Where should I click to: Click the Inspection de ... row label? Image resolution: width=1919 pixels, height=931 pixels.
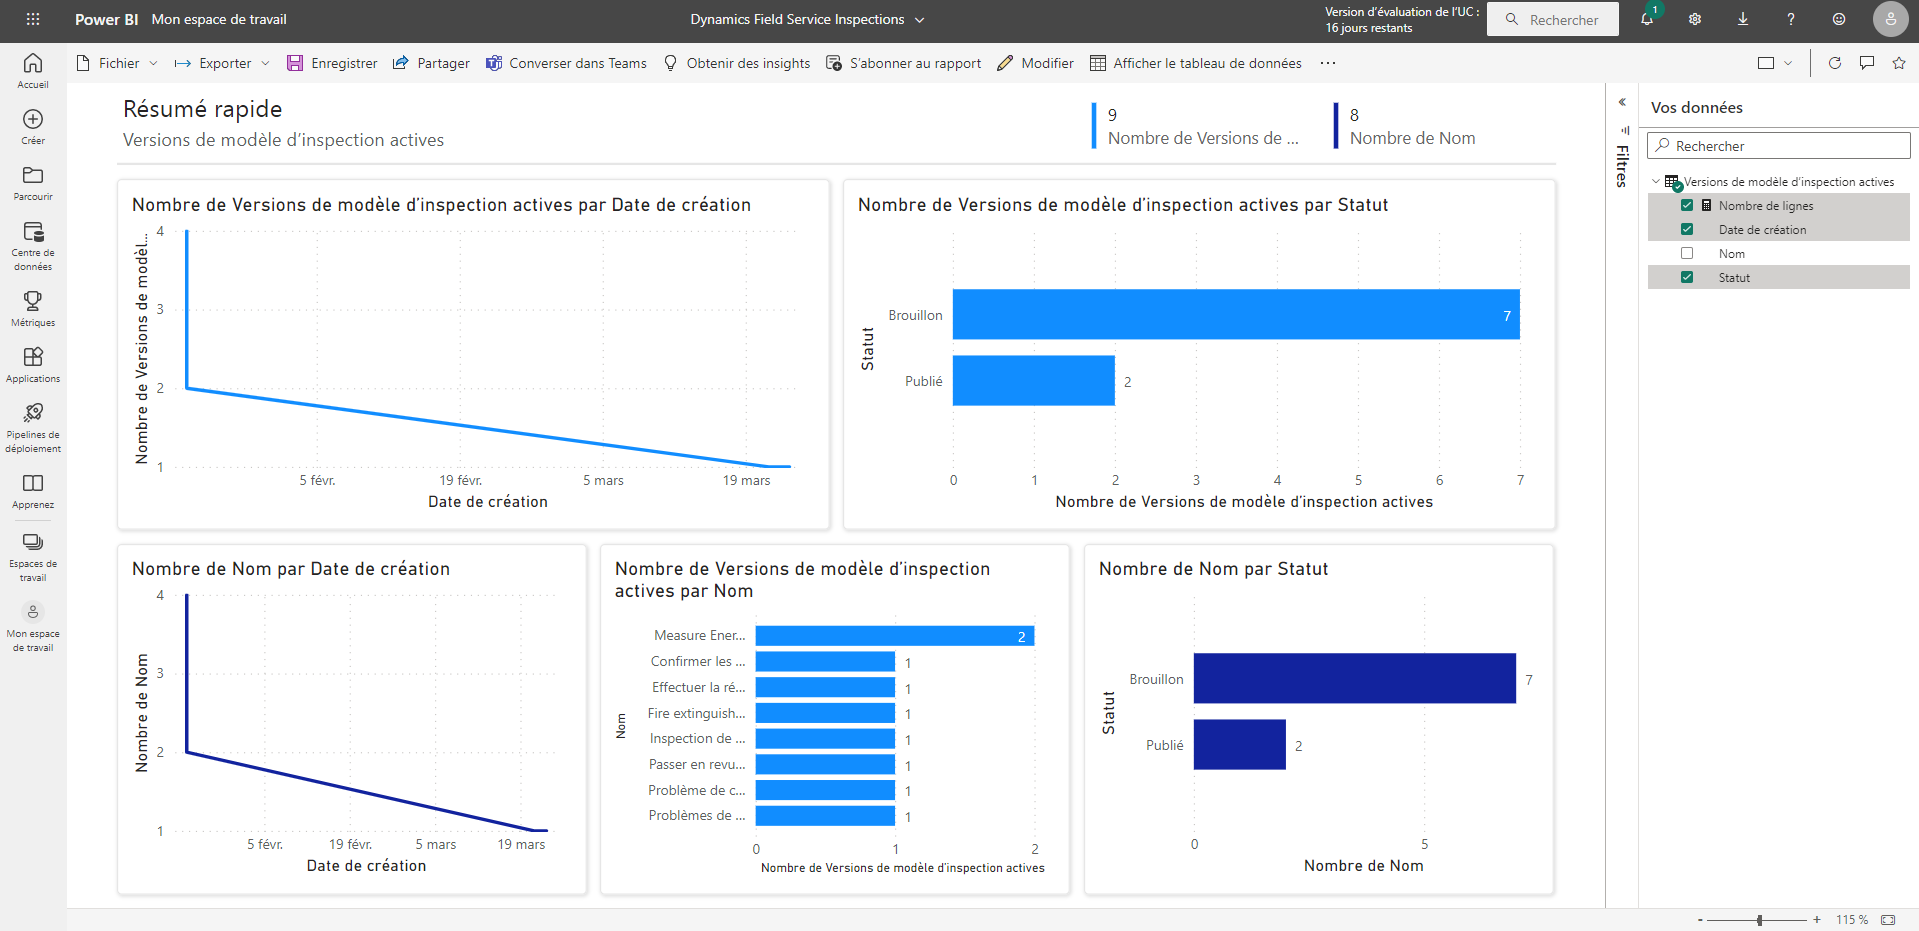point(697,738)
